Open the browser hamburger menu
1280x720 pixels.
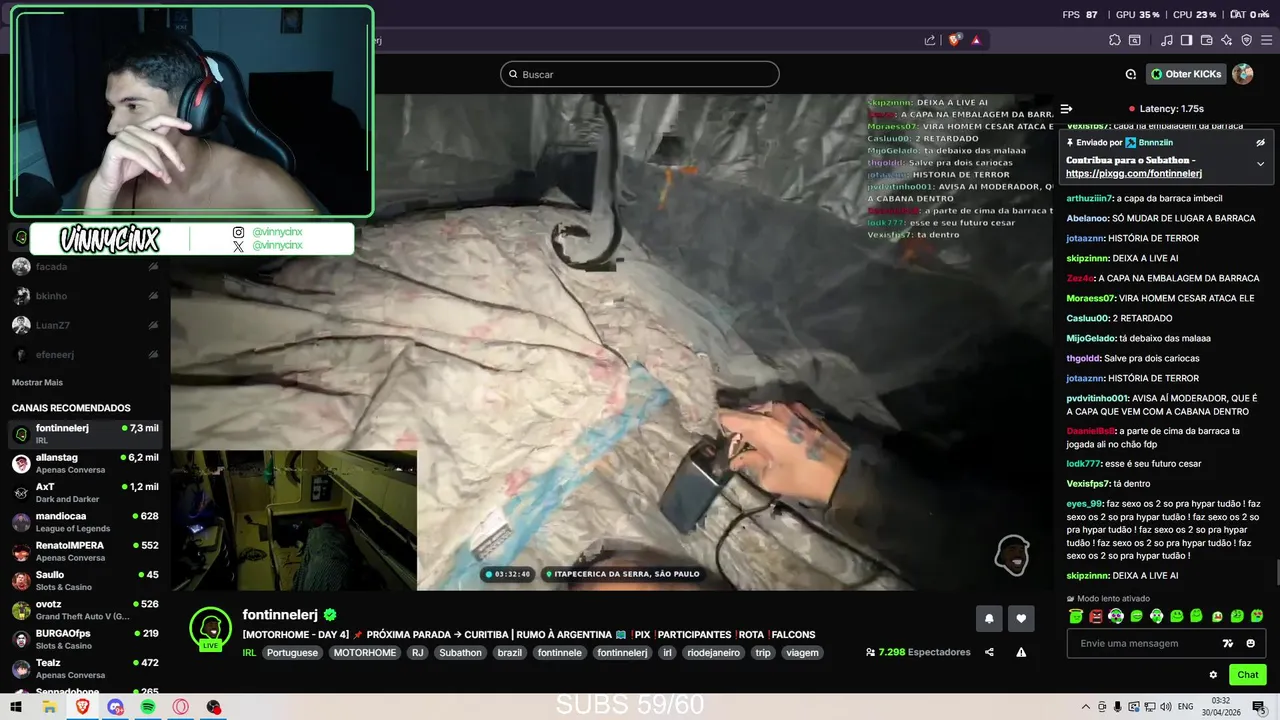pos(1267,40)
